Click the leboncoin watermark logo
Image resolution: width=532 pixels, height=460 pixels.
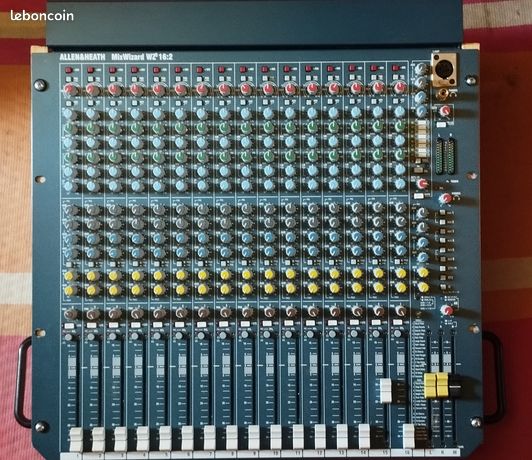click(42, 16)
